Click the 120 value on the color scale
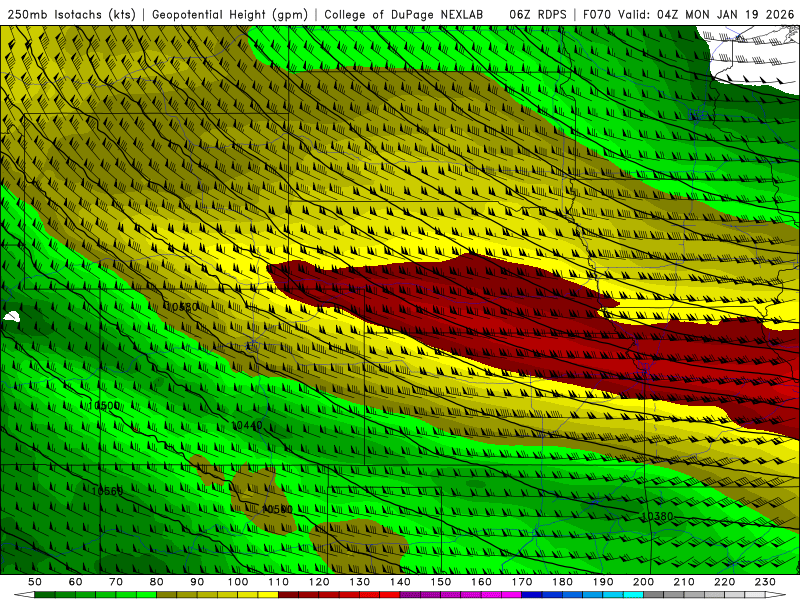 [319, 582]
